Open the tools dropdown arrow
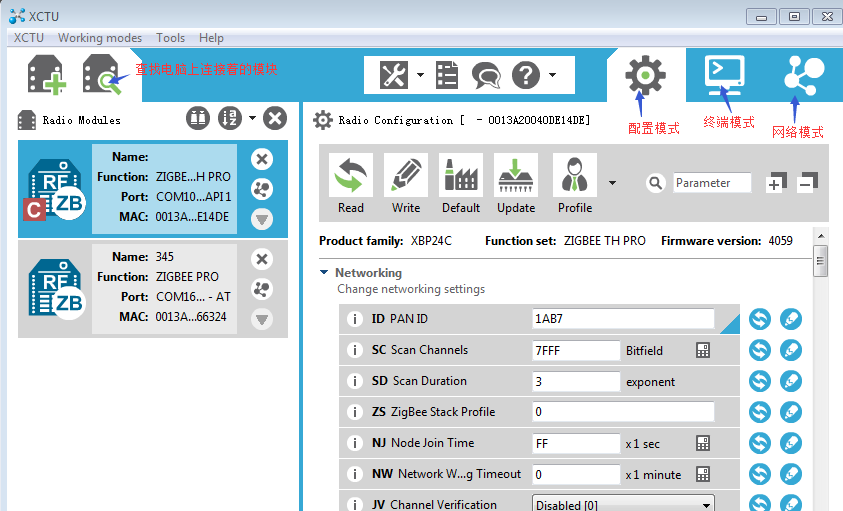Viewport: 843px width, 511px height. (420, 75)
